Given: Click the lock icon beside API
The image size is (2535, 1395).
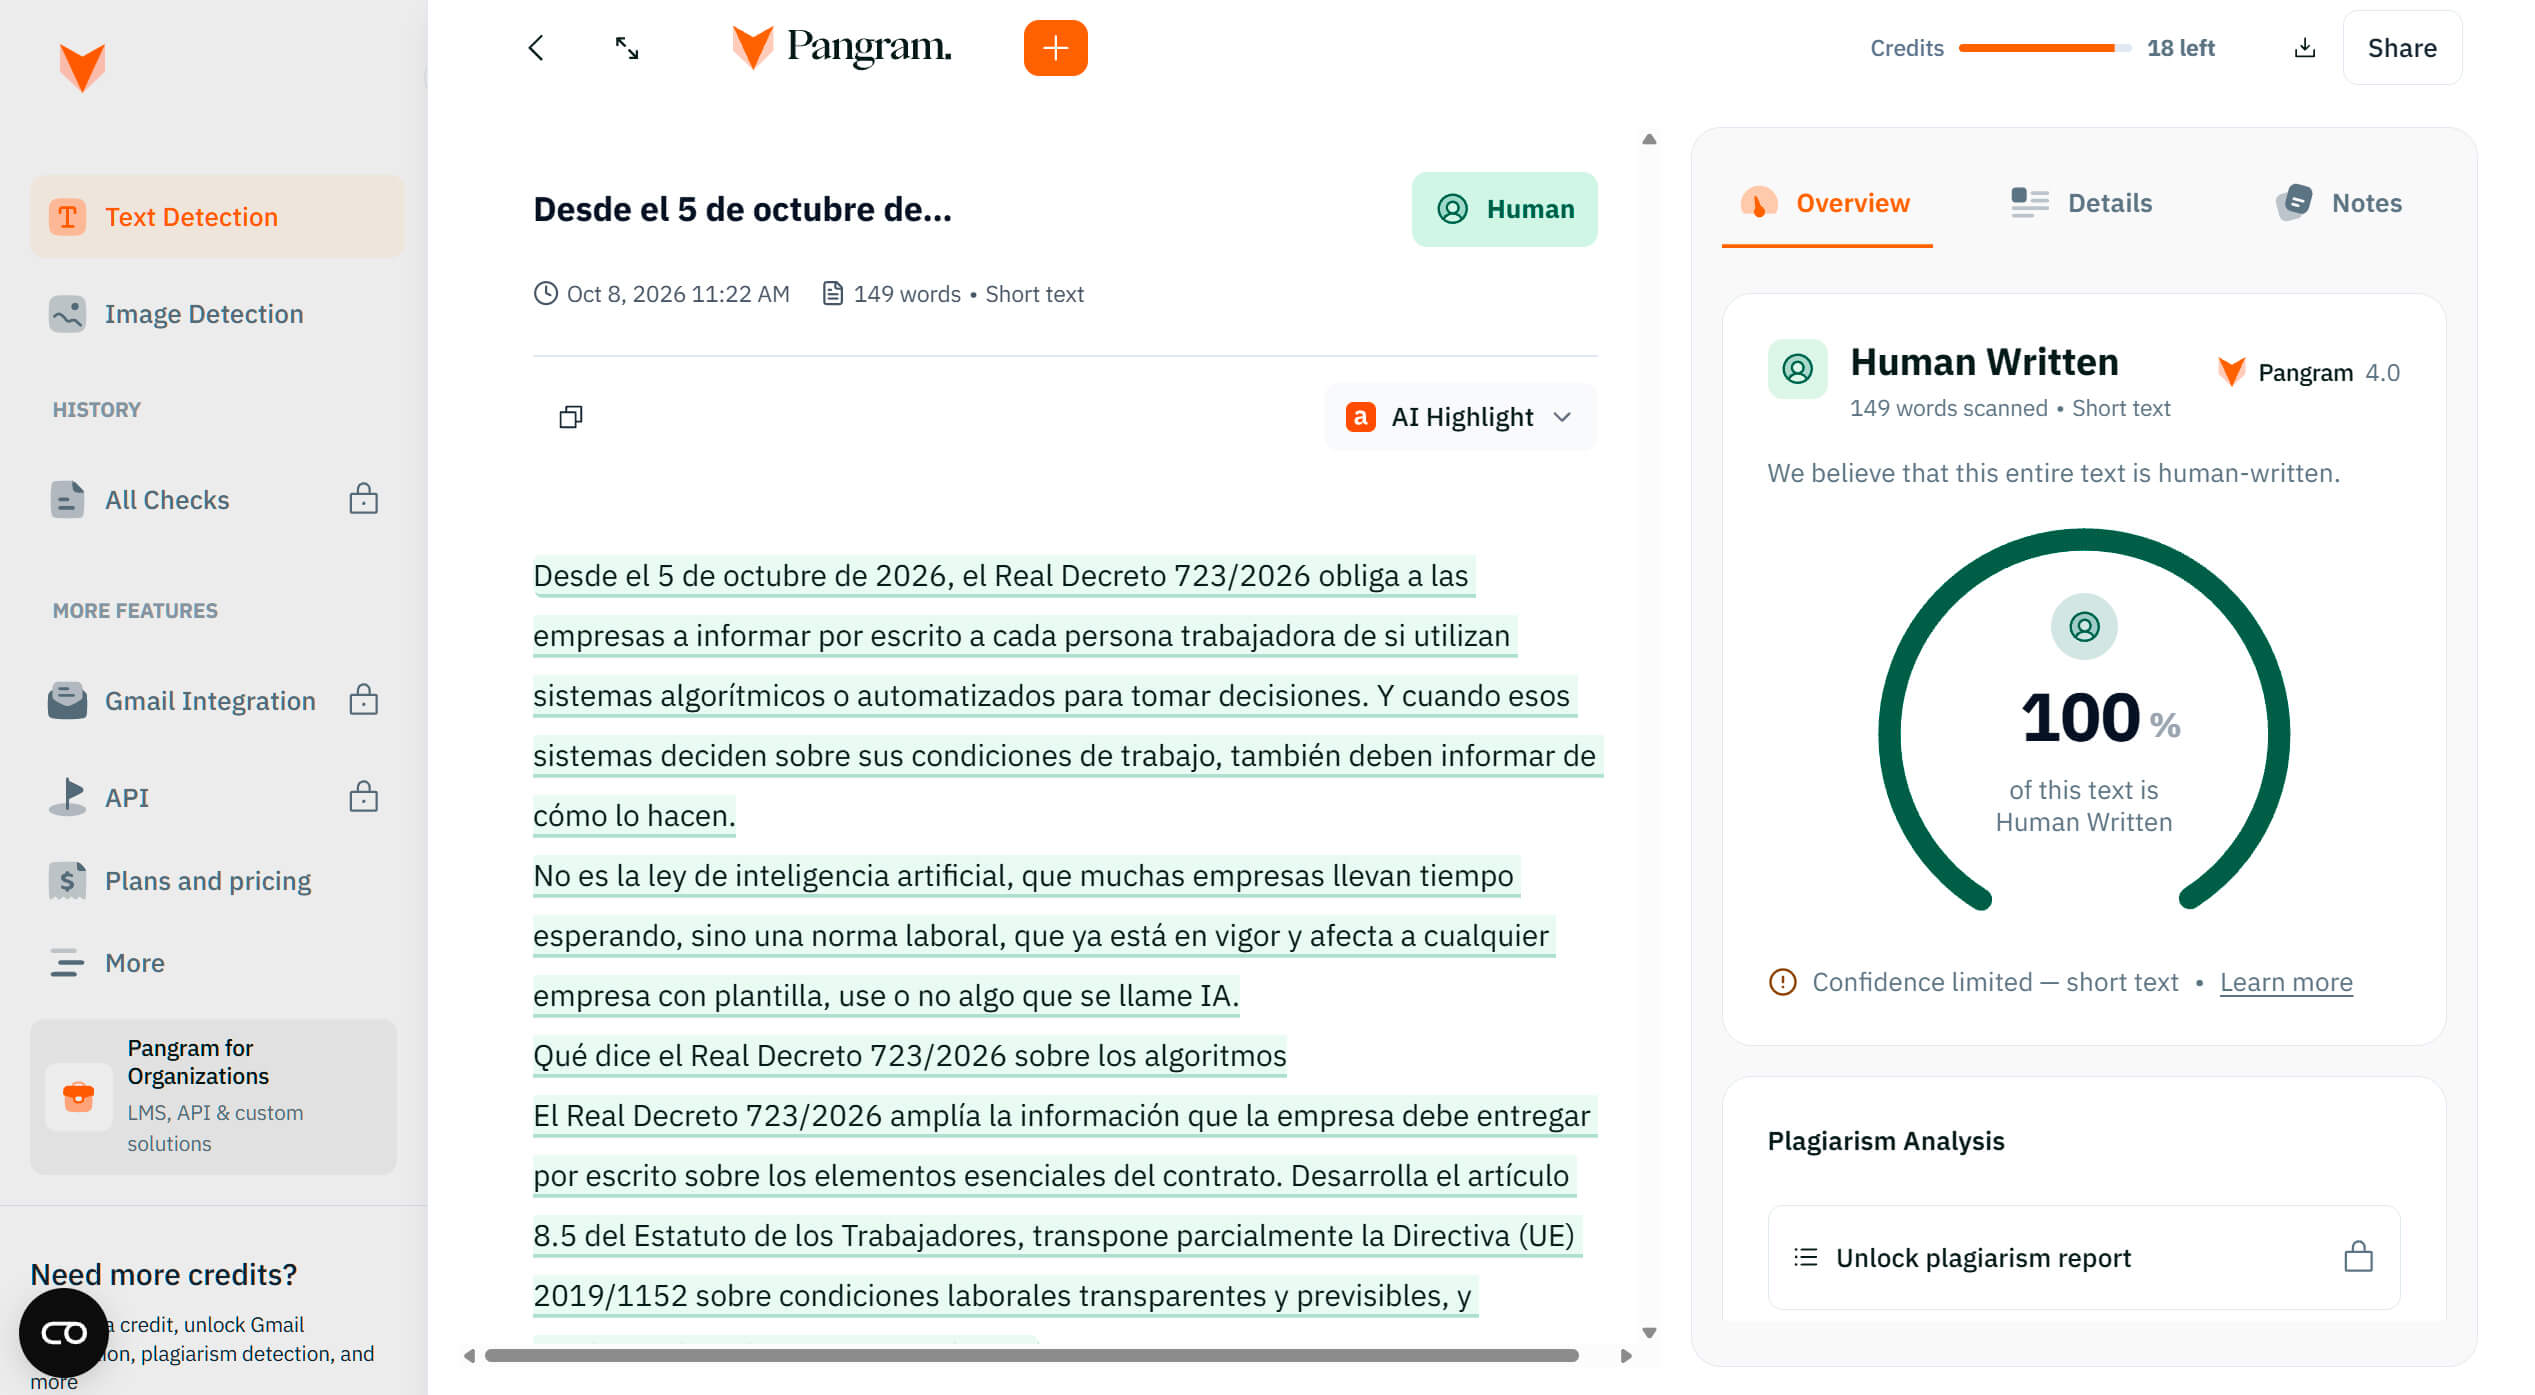Looking at the screenshot, I should [x=363, y=797].
